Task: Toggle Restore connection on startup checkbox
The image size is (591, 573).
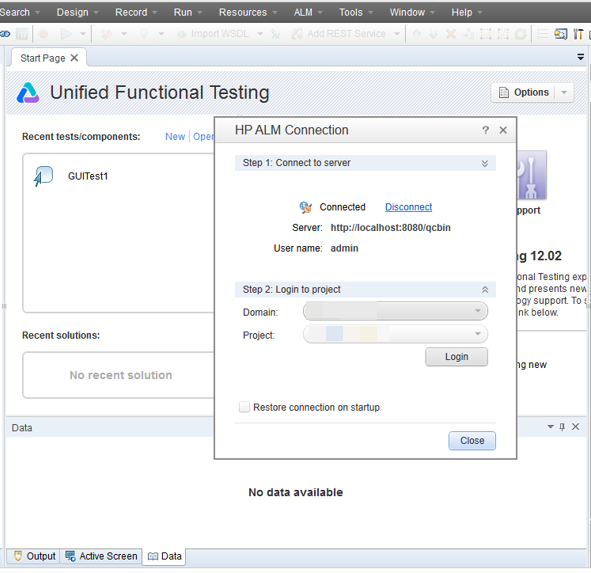Action: [244, 407]
